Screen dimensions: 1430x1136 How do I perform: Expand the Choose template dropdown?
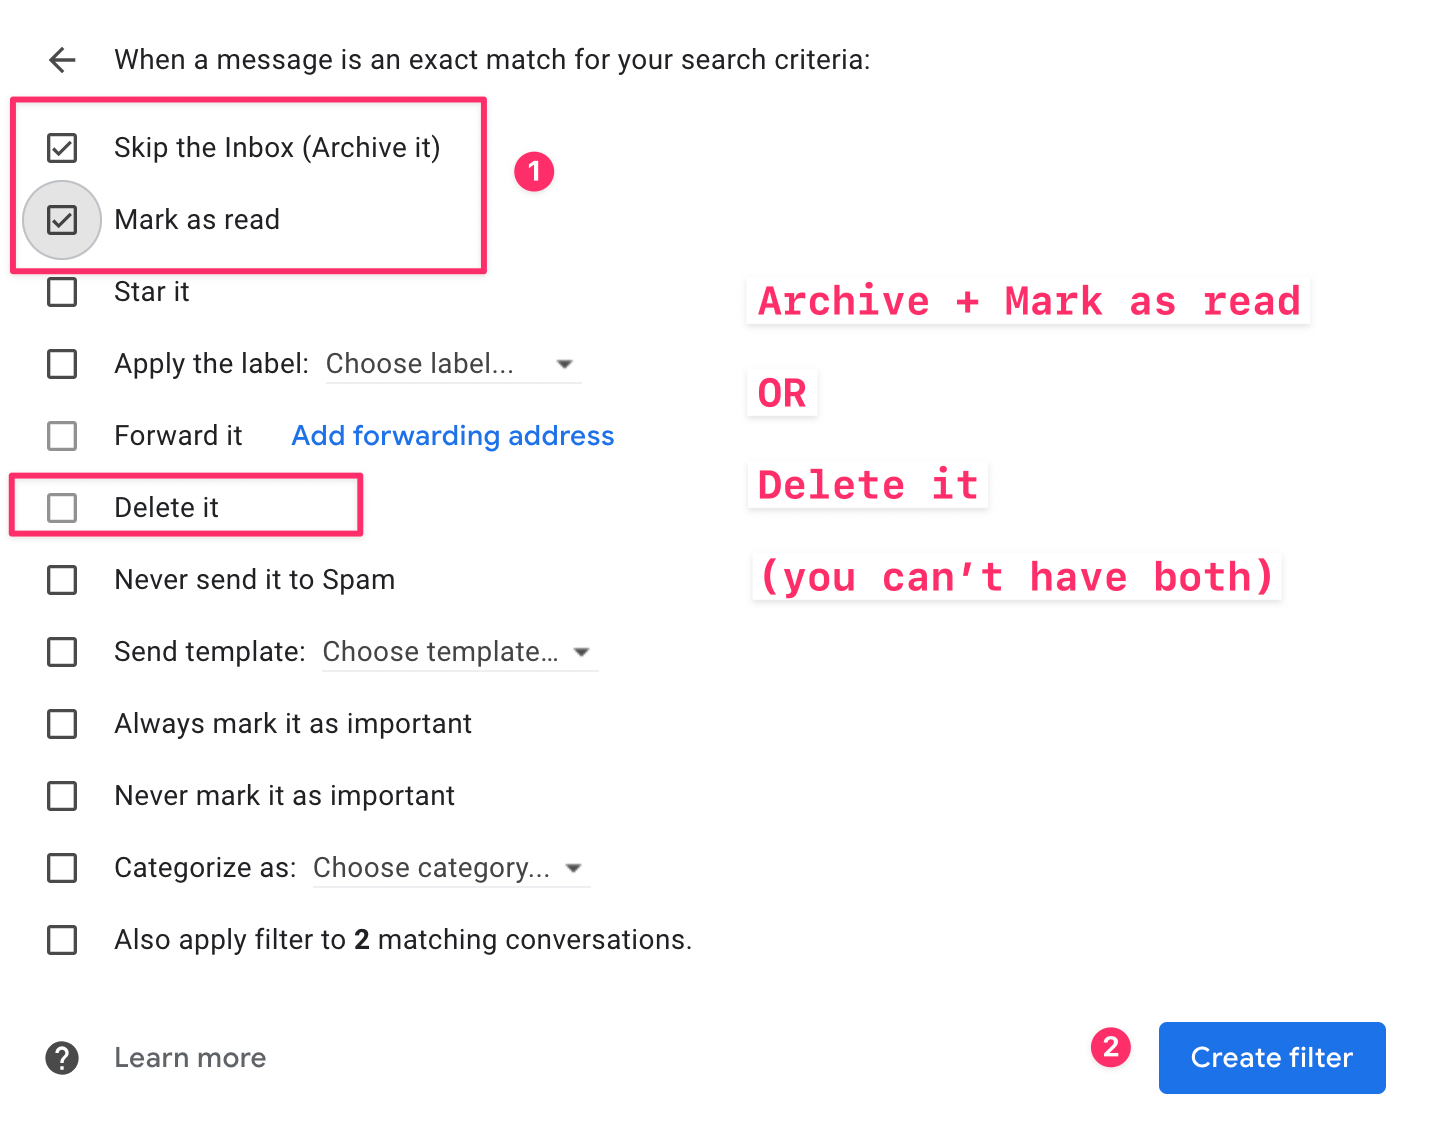pos(459,652)
